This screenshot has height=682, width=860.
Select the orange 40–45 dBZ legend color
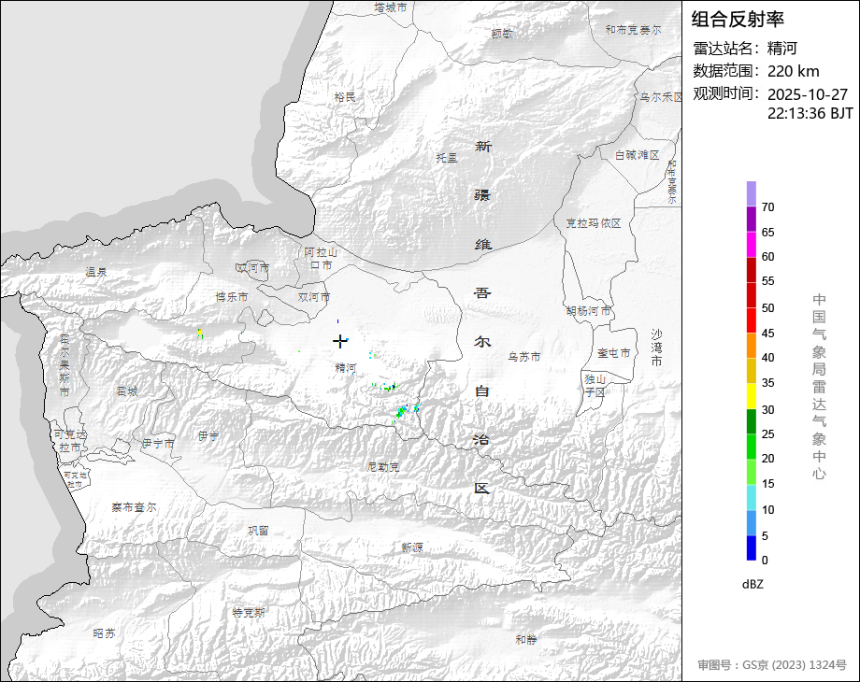751,346
